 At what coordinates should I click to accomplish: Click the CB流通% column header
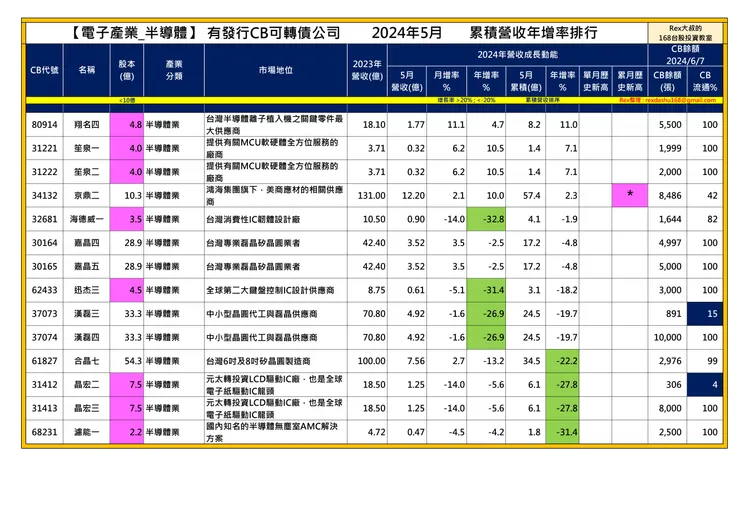click(705, 81)
